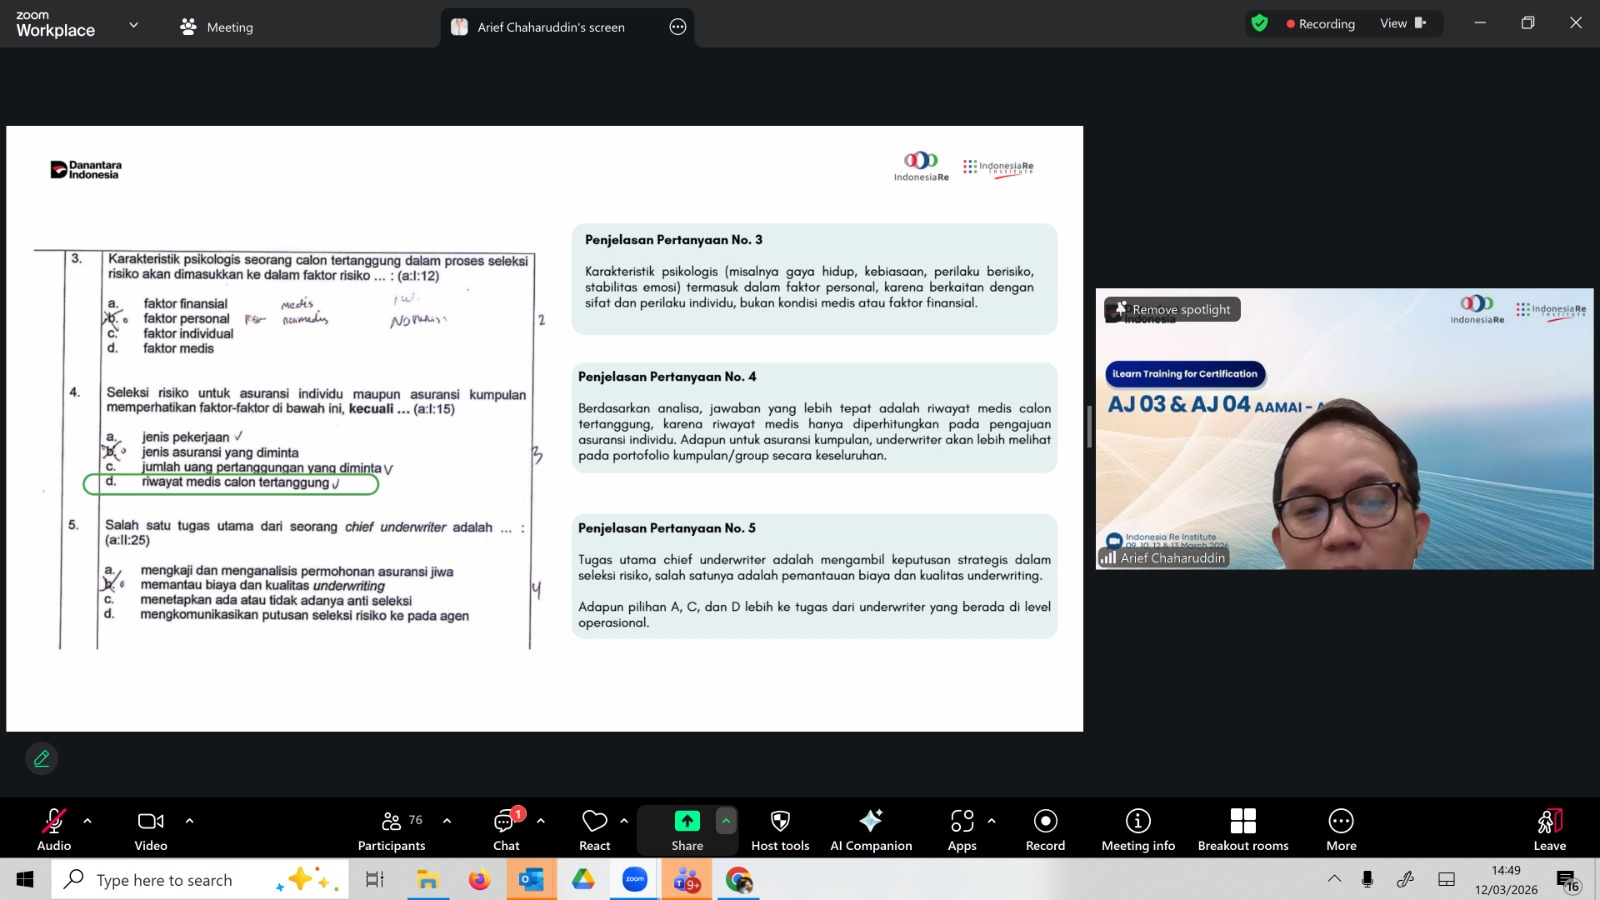1600x900 pixels.
Task: Open the Chat panel
Action: (506, 830)
